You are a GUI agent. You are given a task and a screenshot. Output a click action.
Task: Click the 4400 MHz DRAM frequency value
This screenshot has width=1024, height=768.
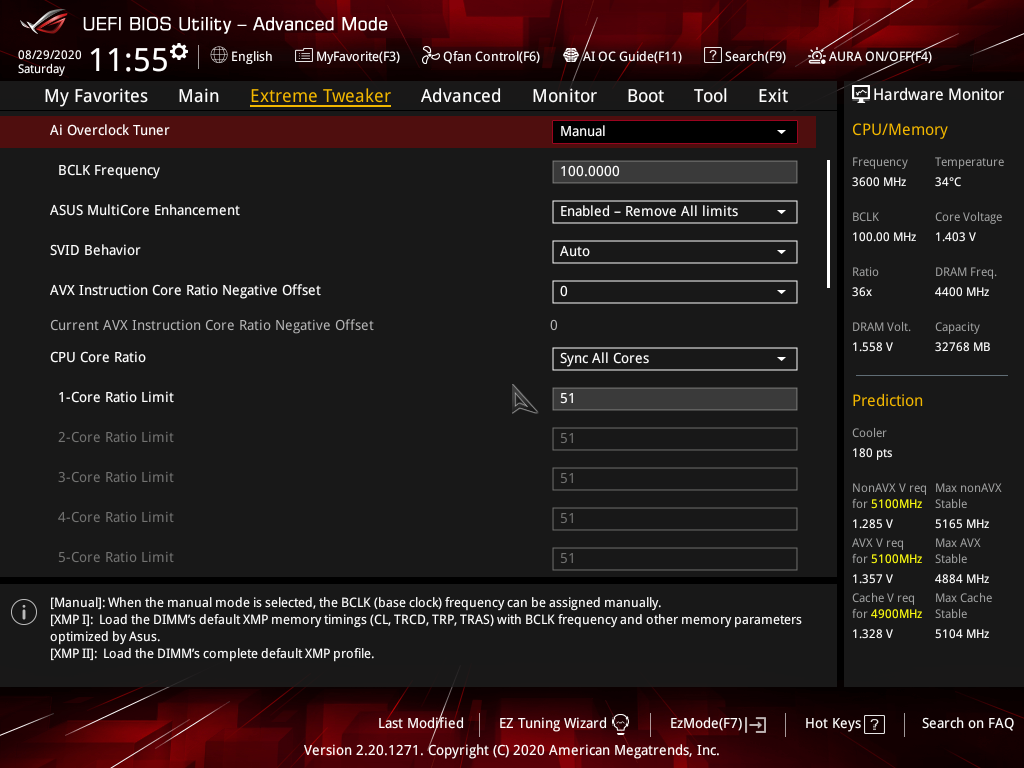(x=961, y=292)
